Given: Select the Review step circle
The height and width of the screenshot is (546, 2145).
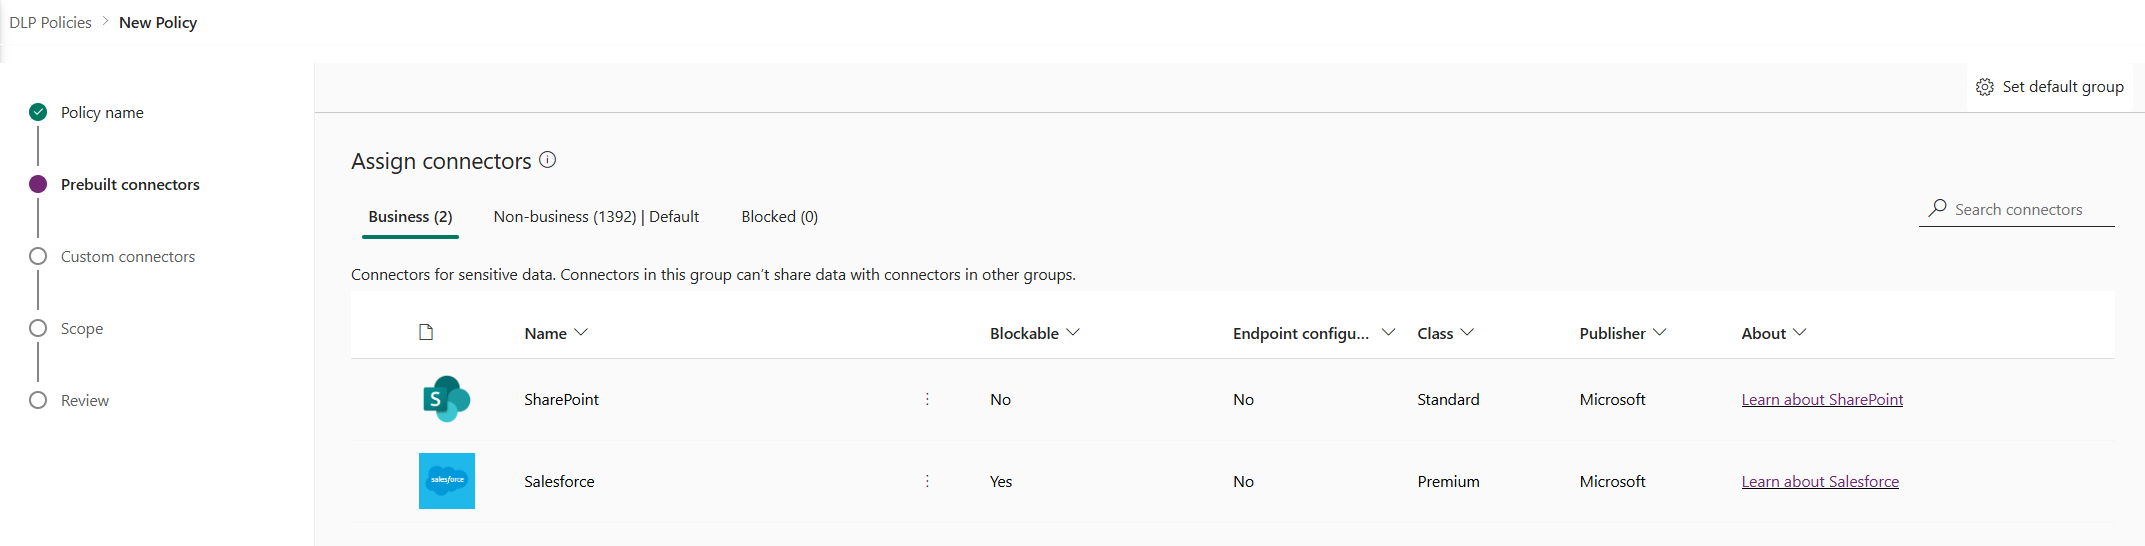Looking at the screenshot, I should click(38, 400).
